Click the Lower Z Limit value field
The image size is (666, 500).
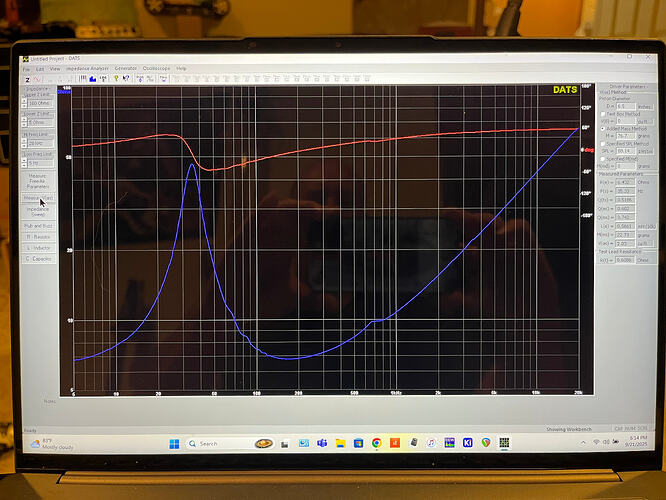tap(40, 123)
